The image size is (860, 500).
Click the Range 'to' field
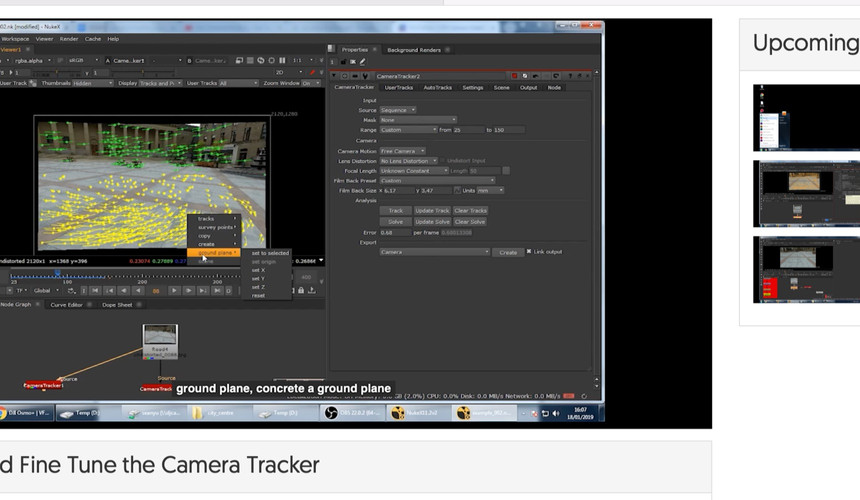[x=508, y=130]
